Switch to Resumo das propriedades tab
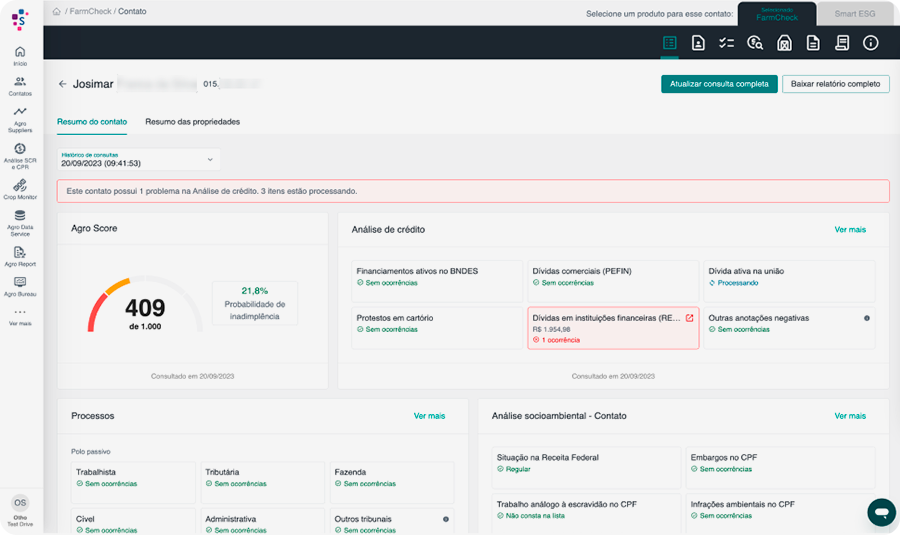900x535 pixels. click(x=192, y=122)
